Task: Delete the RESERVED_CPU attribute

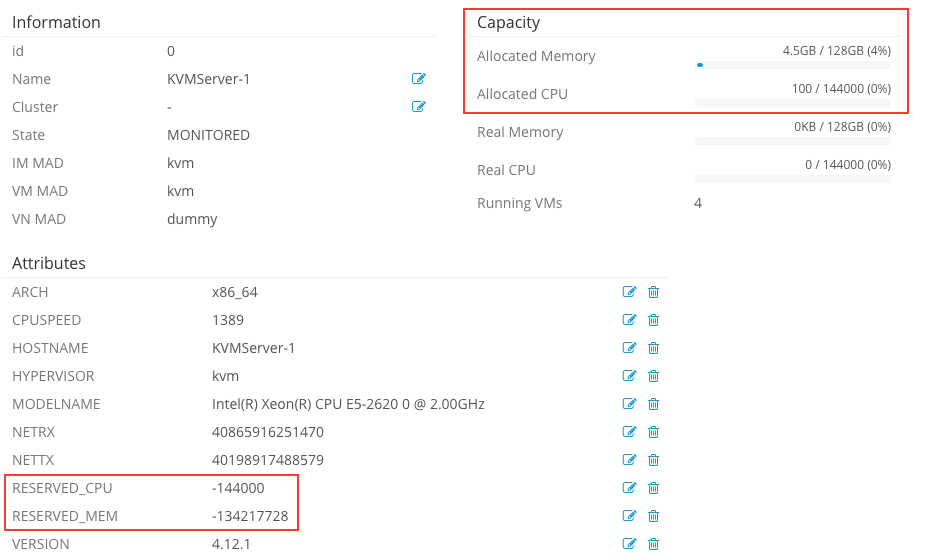Action: (653, 488)
